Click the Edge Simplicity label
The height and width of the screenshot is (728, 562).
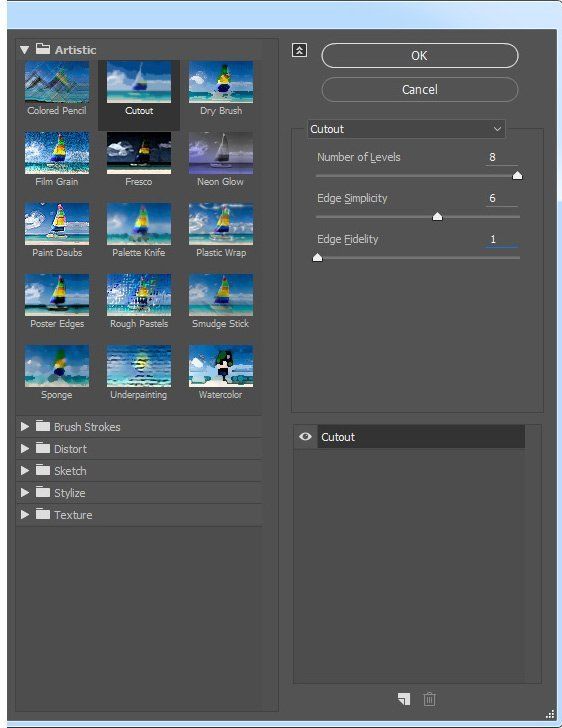coord(352,198)
